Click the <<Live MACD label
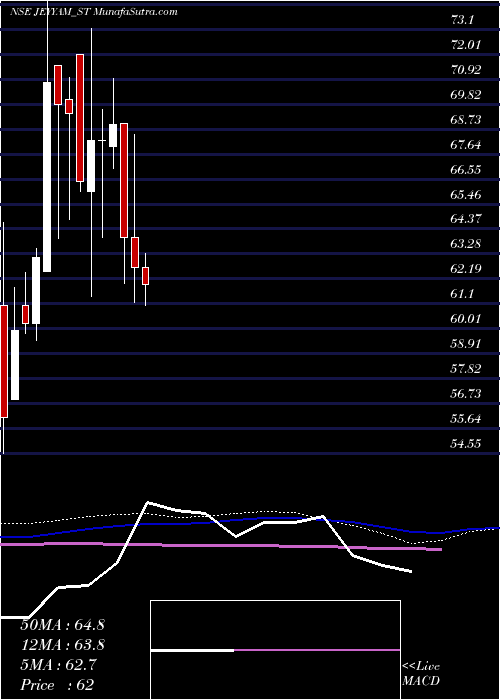The image size is (500, 700). click(421, 674)
